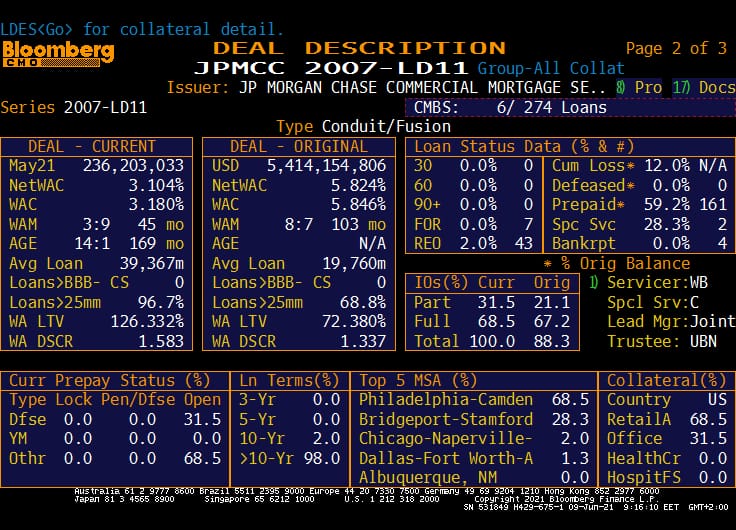Click the Curr Prepay Status (%) header
The image size is (736, 530).
coord(110,381)
